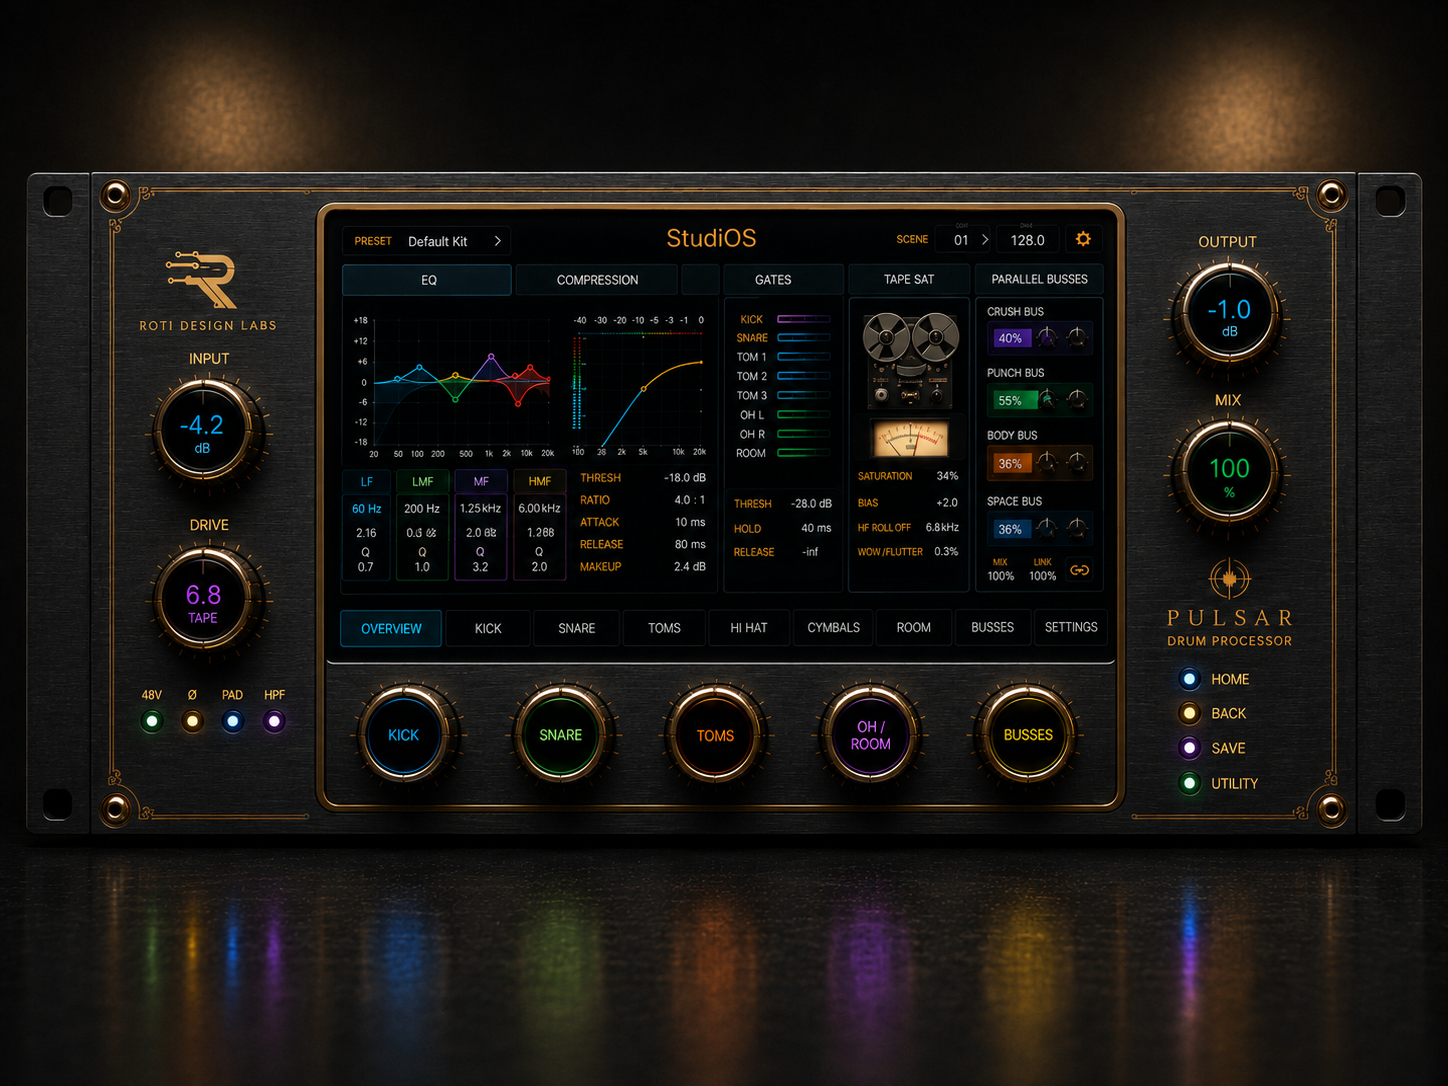Select the MF EQ band header
The width and height of the screenshot is (1448, 1086).
[481, 481]
